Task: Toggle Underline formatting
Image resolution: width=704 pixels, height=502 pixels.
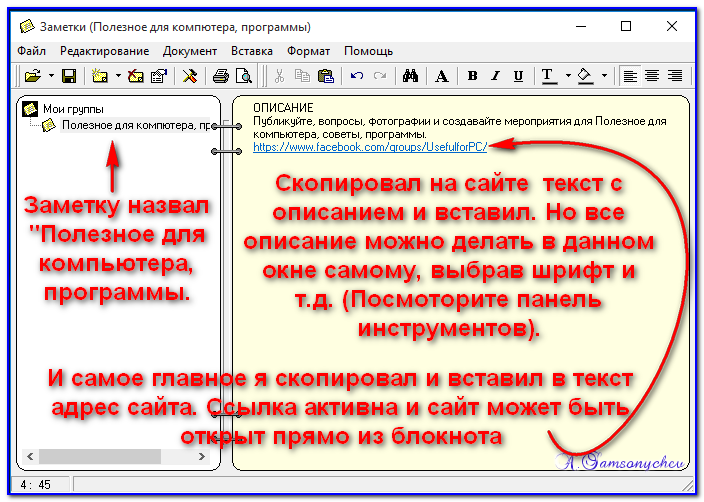Action: point(518,76)
